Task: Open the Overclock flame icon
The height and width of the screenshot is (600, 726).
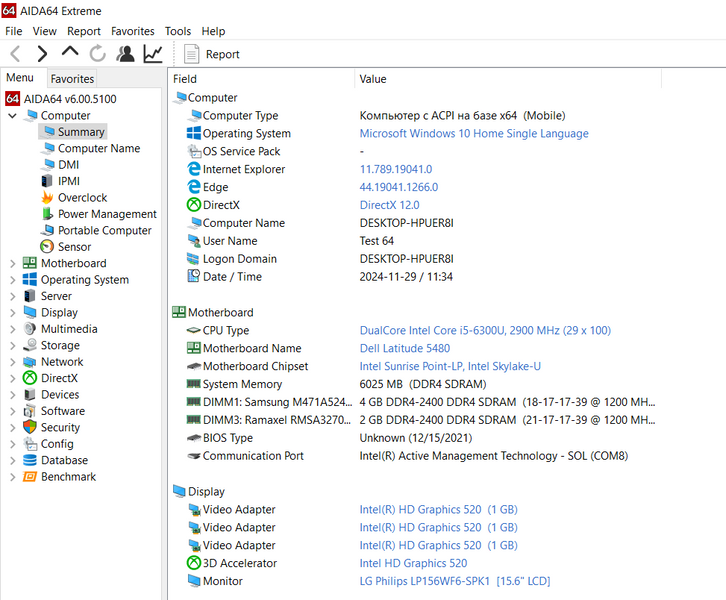Action: point(47,197)
